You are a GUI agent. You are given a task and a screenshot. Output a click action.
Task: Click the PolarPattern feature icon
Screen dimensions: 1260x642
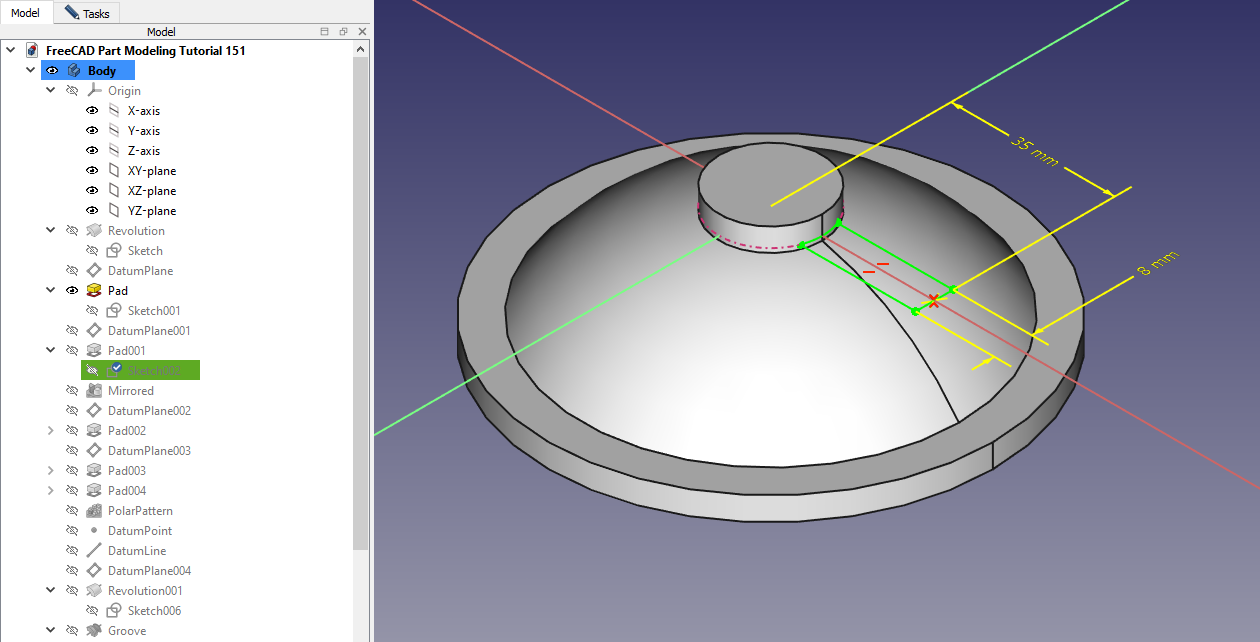tap(94, 511)
